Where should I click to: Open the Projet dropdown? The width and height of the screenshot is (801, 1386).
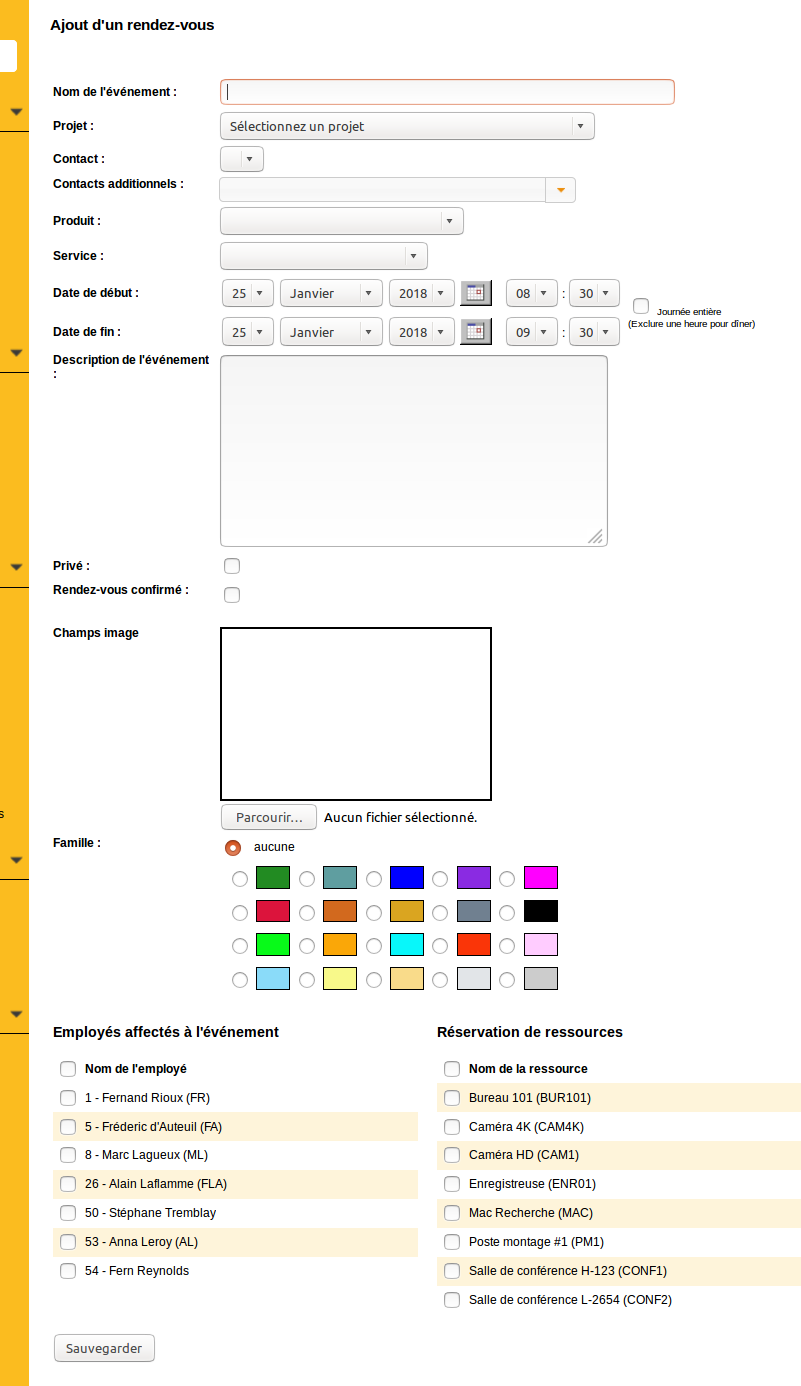point(407,126)
